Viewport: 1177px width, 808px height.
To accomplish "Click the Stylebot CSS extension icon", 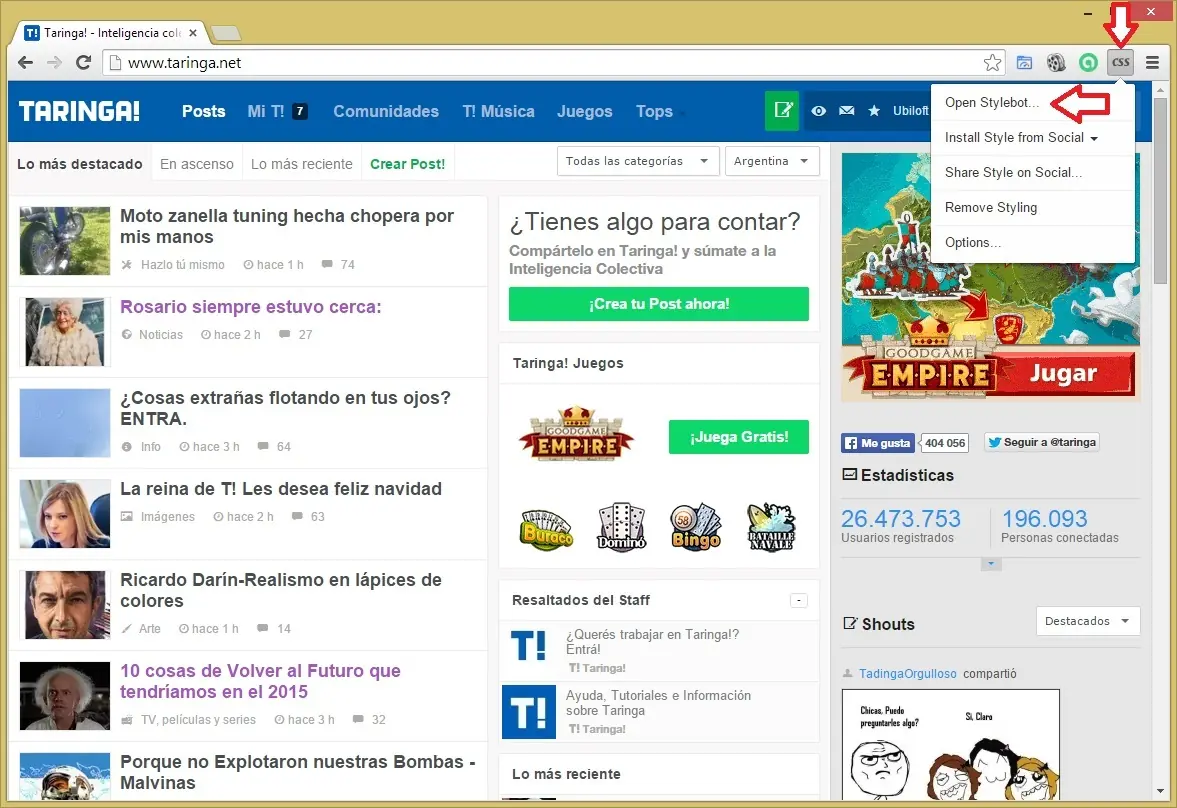I will tap(1120, 62).
